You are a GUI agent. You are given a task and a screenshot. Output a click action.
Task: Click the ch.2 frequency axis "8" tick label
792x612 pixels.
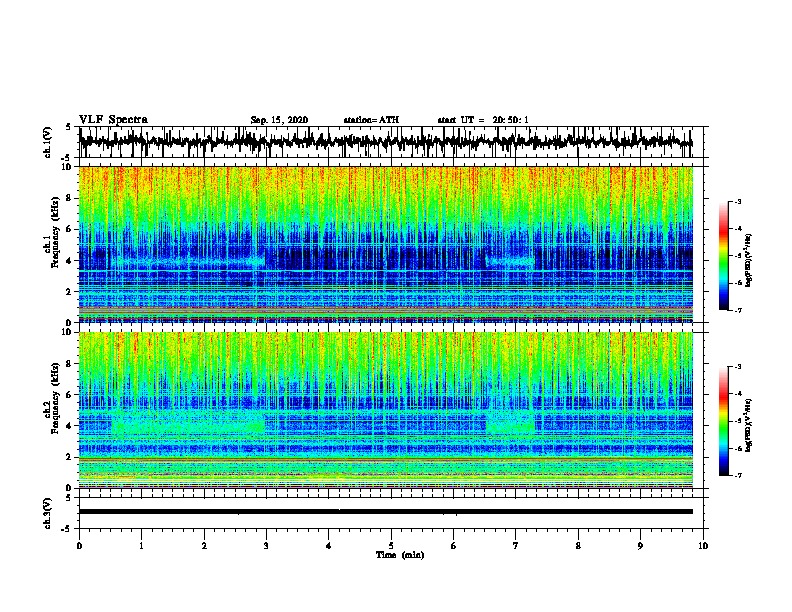coord(69,363)
